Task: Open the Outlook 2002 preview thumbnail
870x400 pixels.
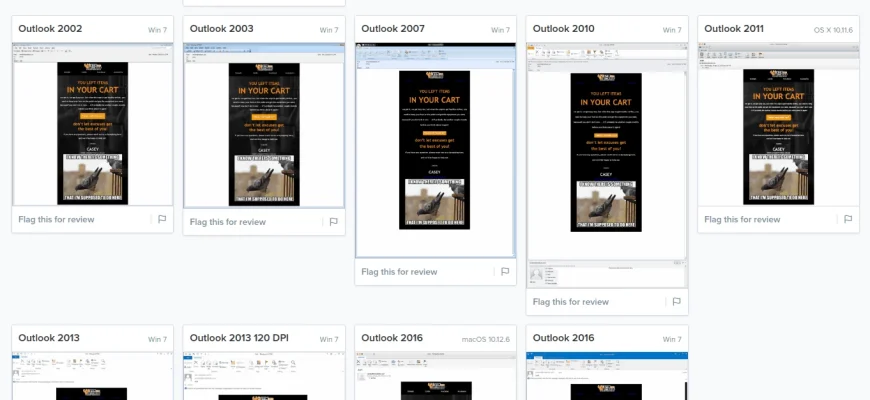Action: click(x=92, y=124)
